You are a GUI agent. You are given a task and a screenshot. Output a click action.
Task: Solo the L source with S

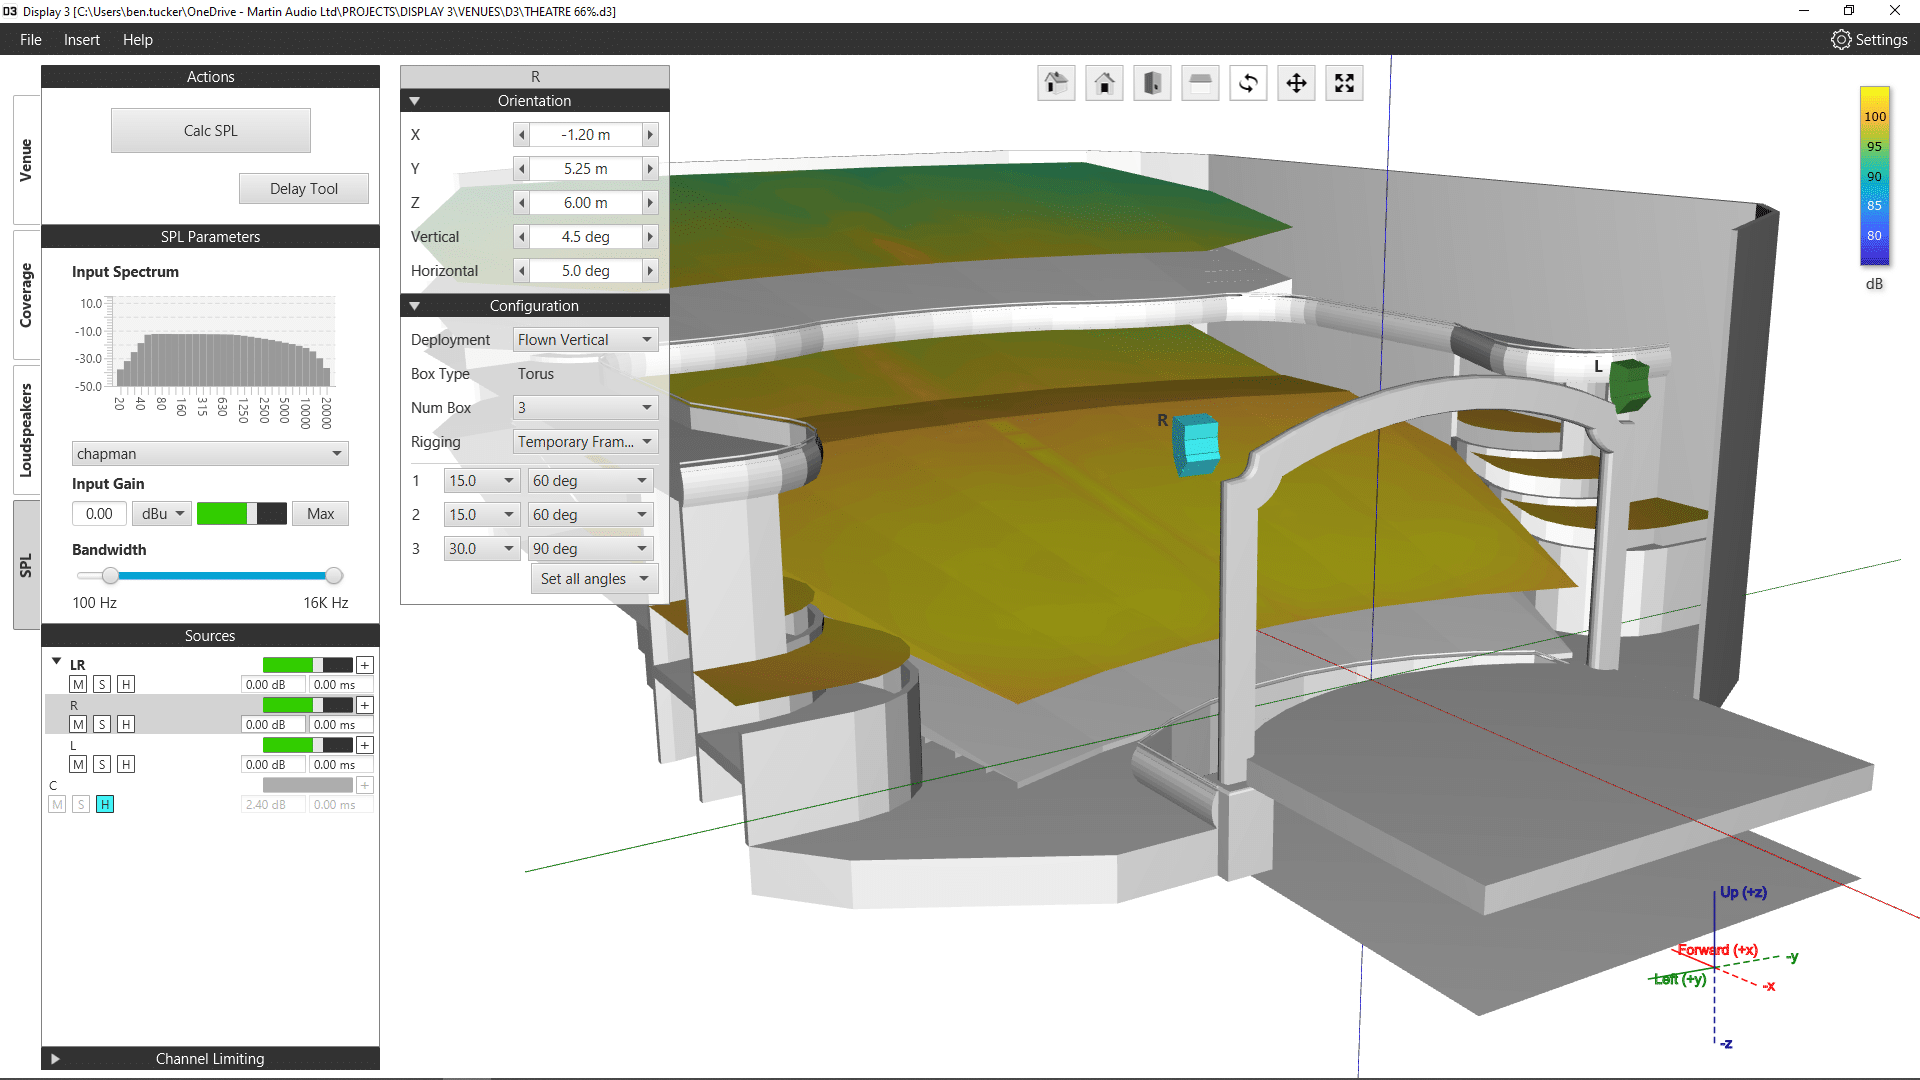[x=102, y=764]
